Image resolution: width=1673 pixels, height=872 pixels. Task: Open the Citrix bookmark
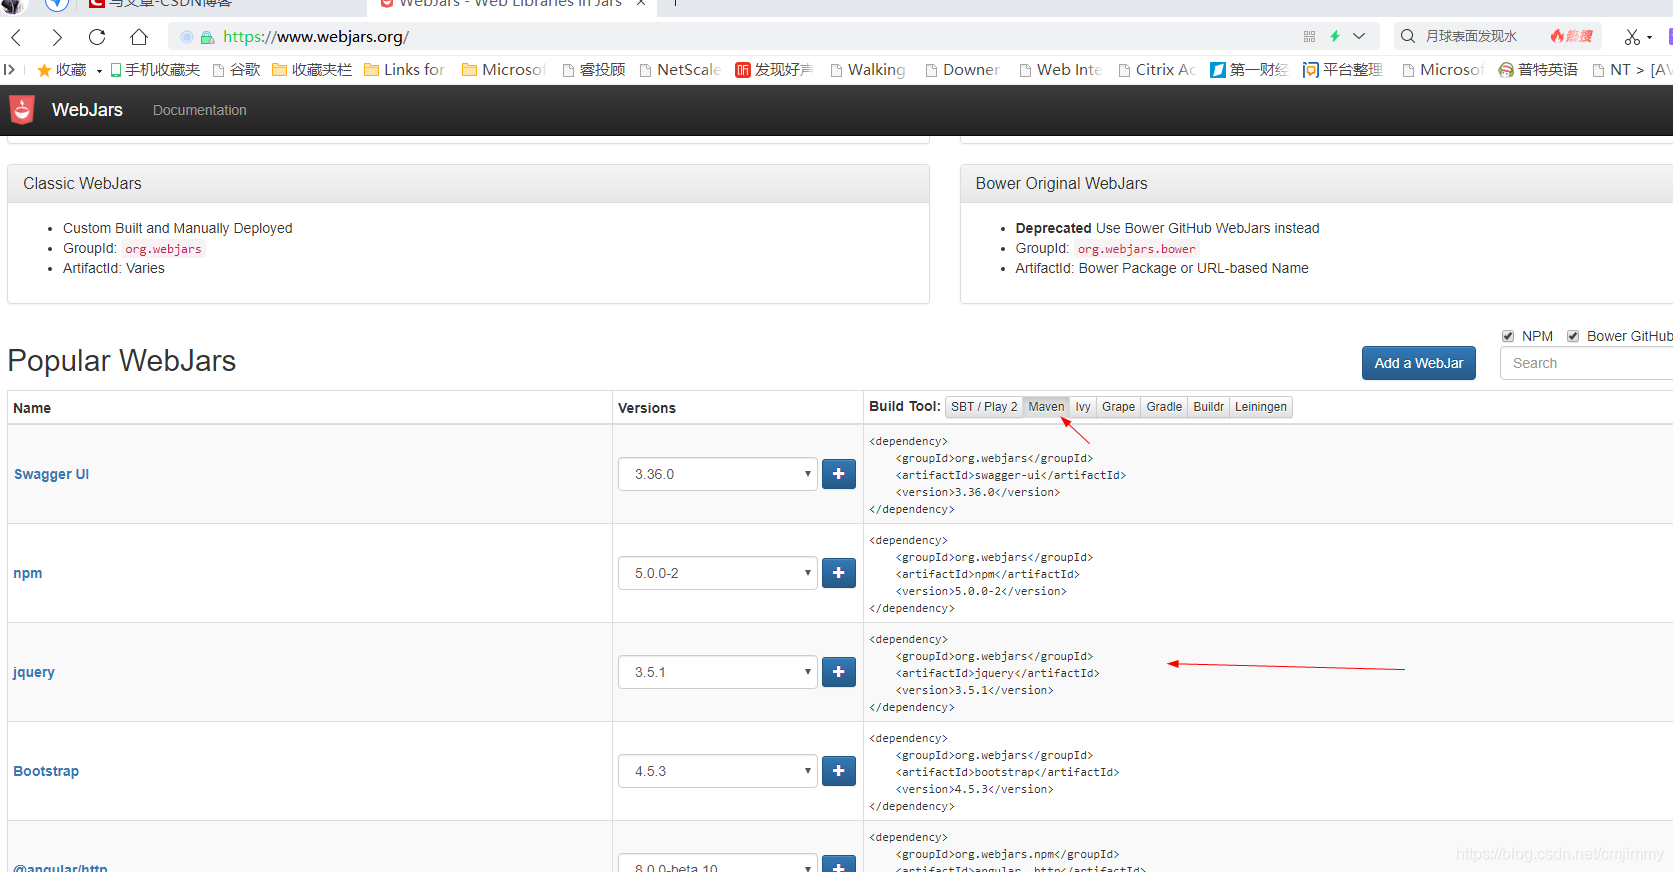pyautogui.click(x=1157, y=70)
